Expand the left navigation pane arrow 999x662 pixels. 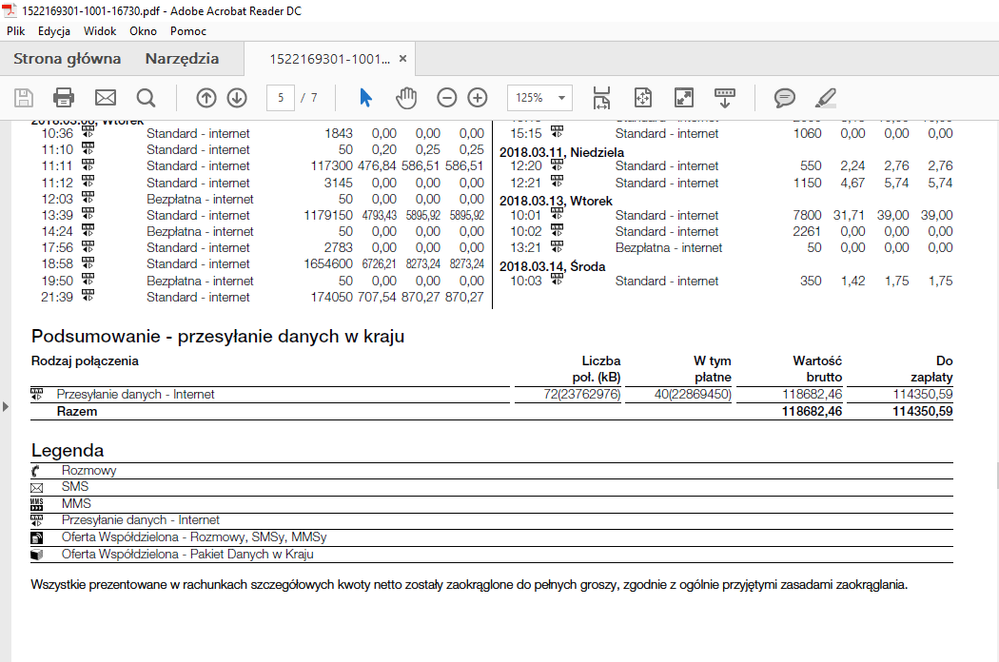(x=5, y=406)
